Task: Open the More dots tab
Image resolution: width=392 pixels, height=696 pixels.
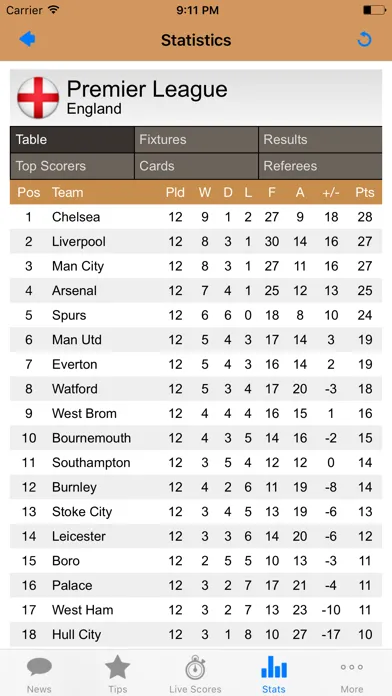Action: tap(352, 674)
